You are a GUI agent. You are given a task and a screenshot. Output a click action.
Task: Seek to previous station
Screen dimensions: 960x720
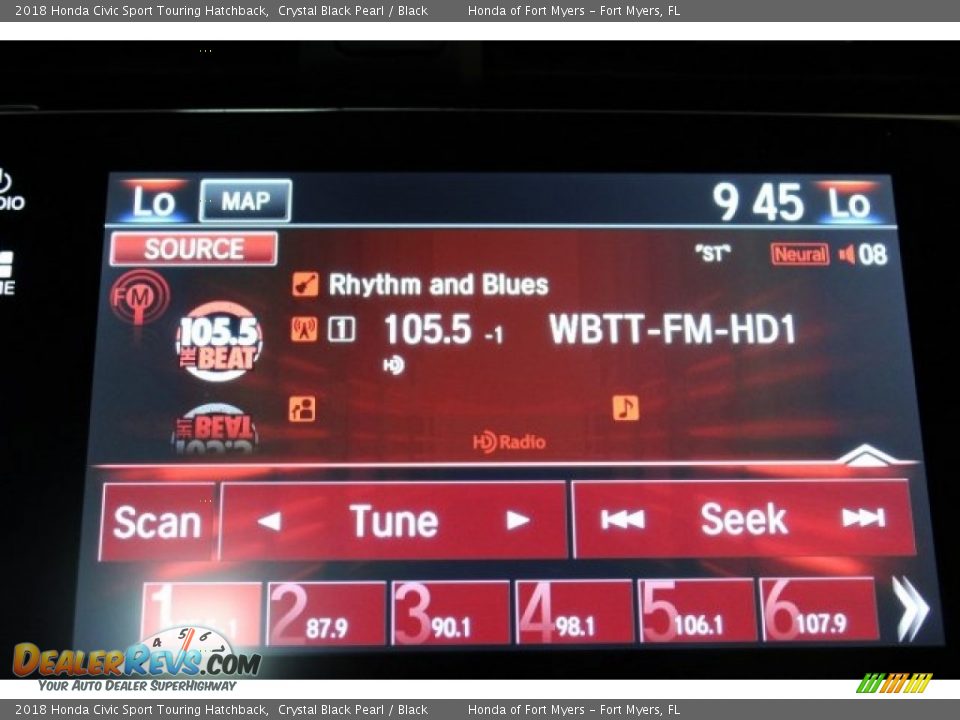point(622,519)
